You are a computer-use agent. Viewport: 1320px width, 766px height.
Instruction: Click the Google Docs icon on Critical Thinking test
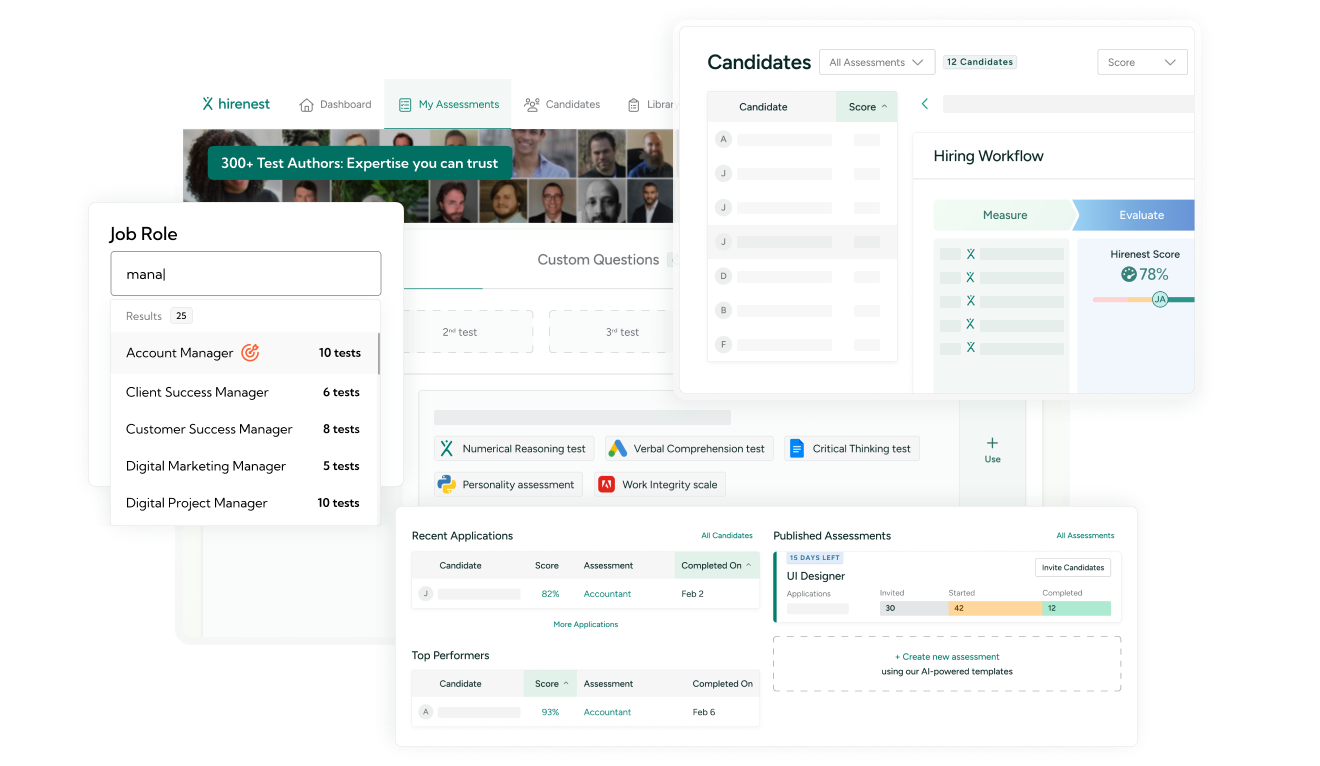[x=796, y=449]
